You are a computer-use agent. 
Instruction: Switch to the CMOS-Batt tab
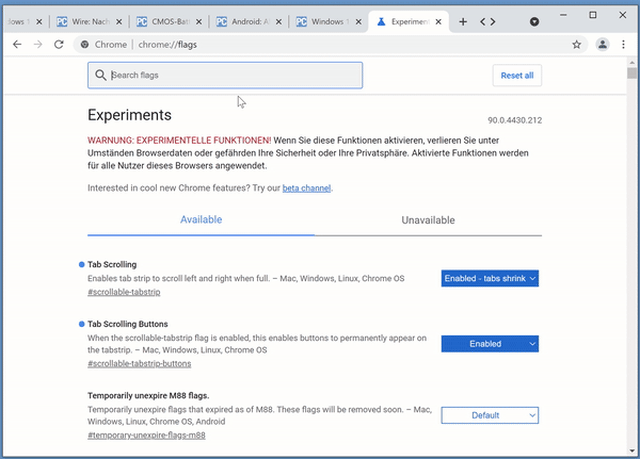pyautogui.click(x=171, y=22)
